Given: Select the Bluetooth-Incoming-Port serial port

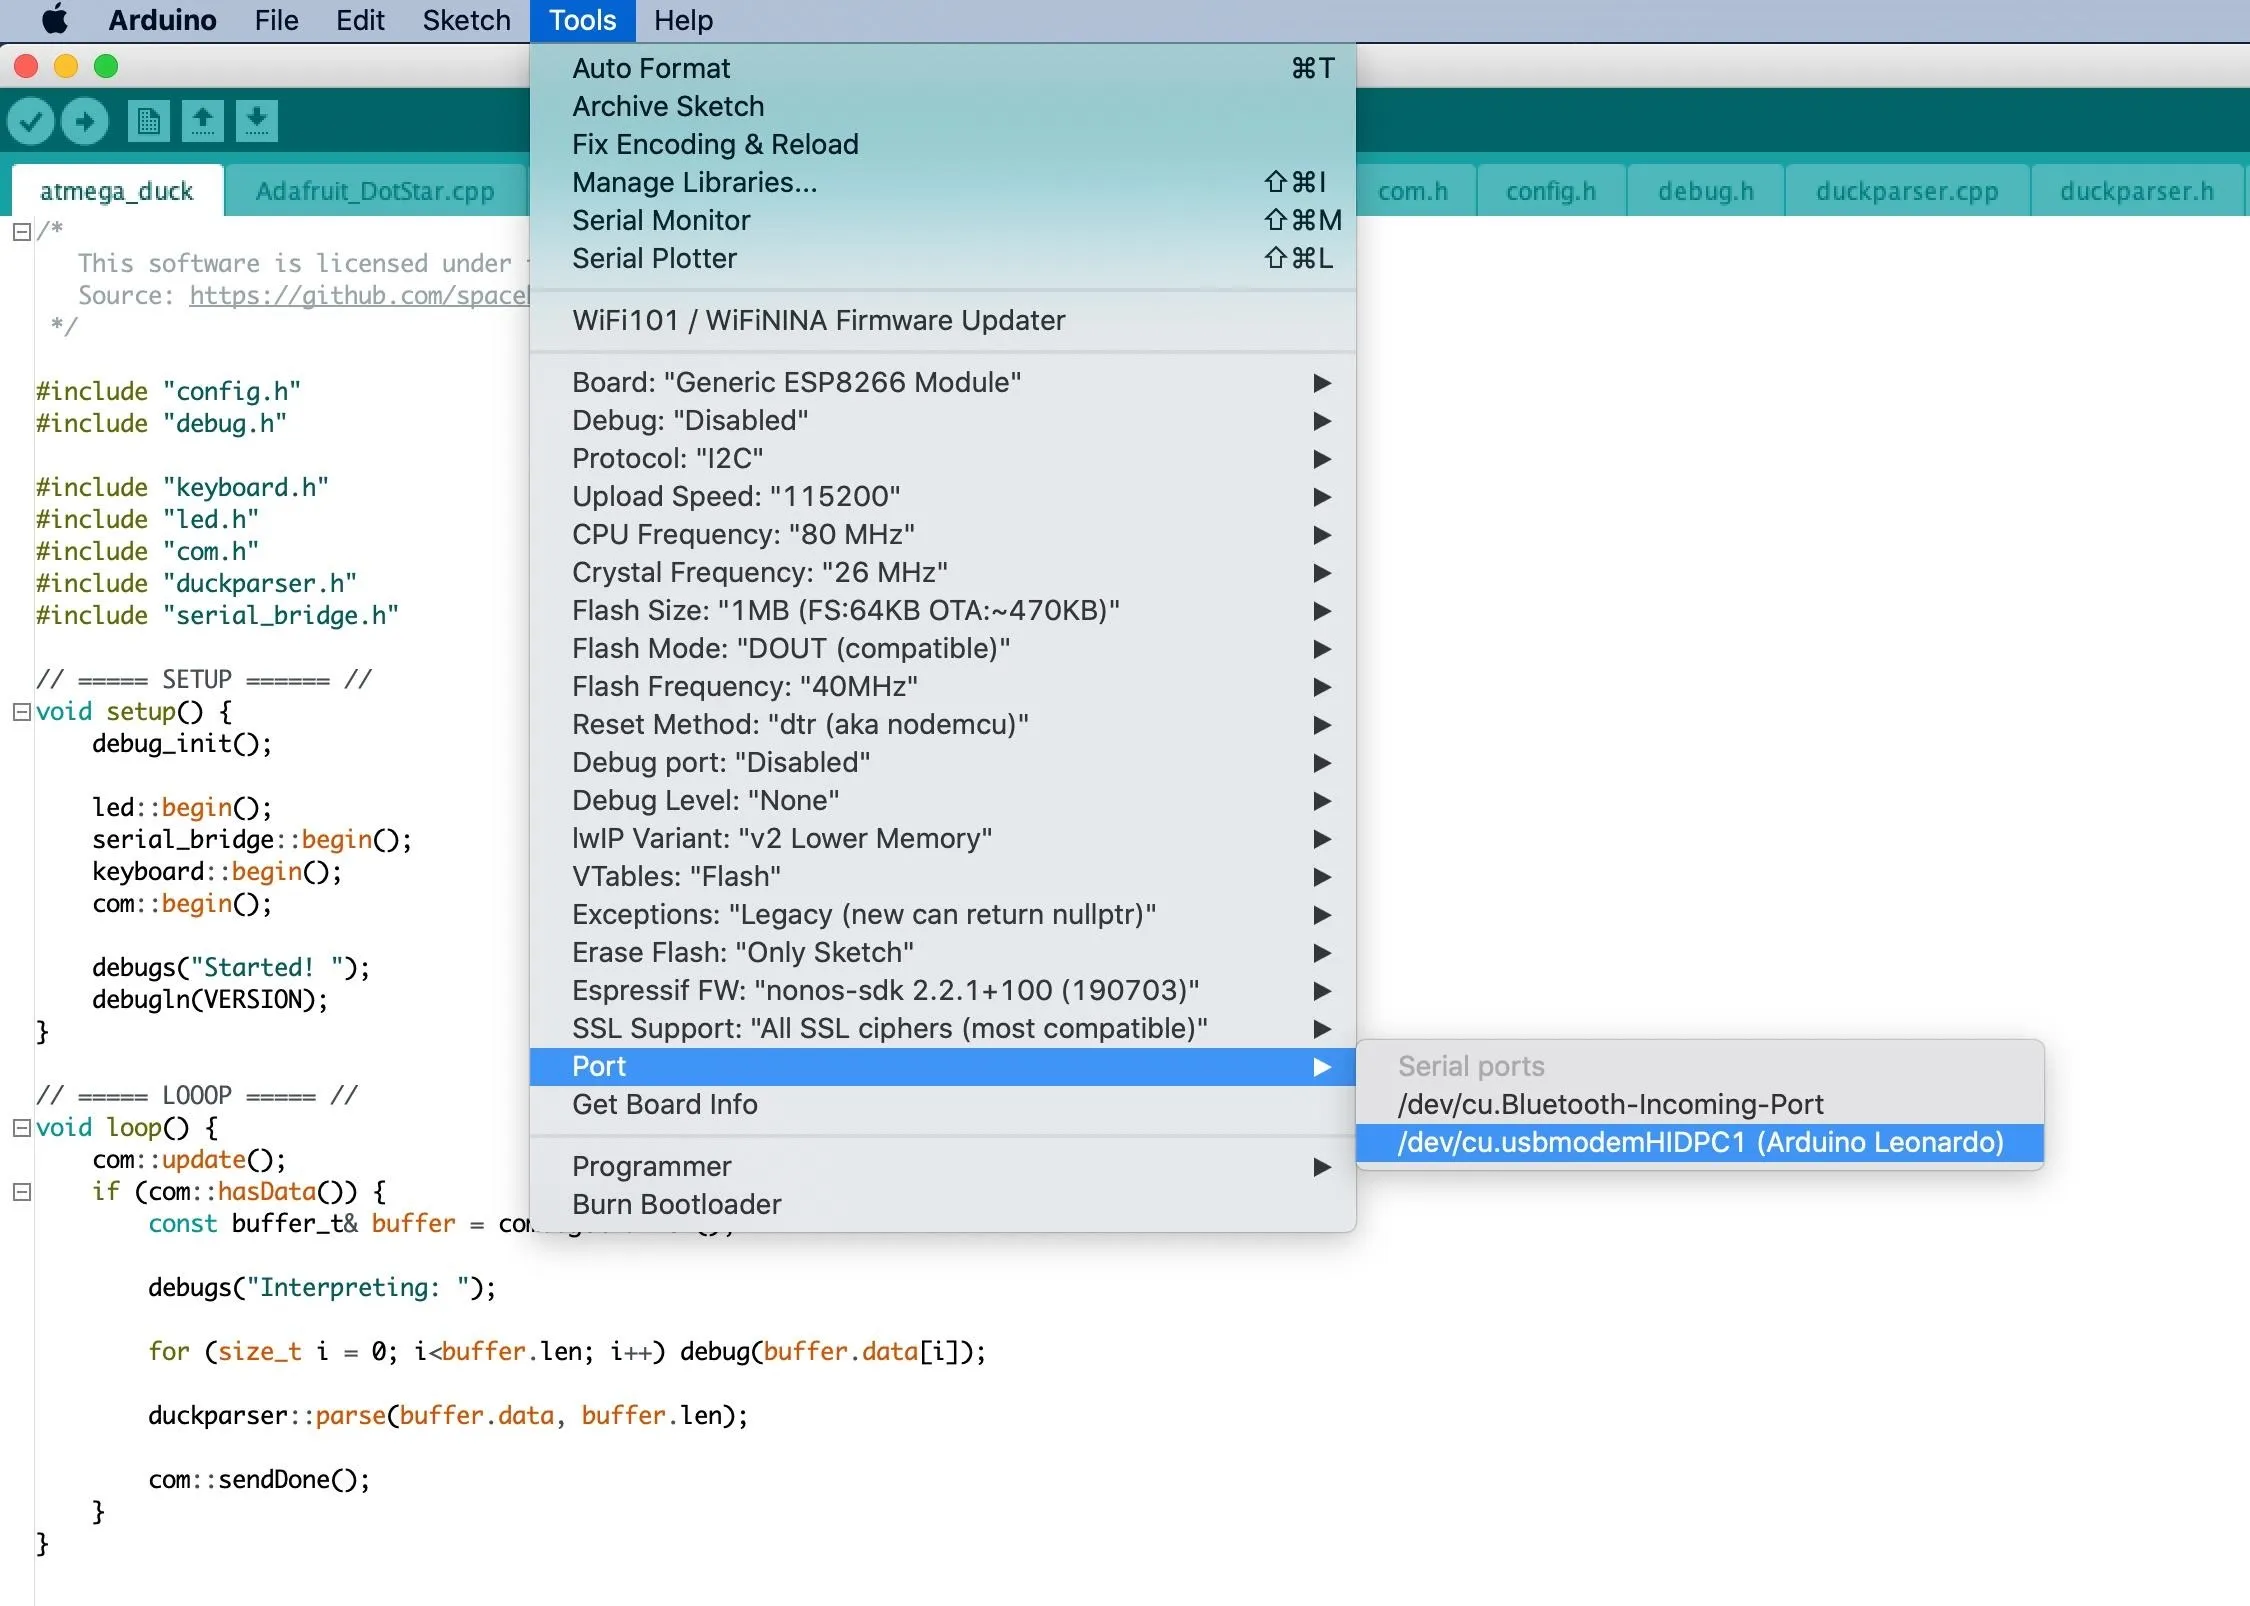Looking at the screenshot, I should coord(1700,1105).
